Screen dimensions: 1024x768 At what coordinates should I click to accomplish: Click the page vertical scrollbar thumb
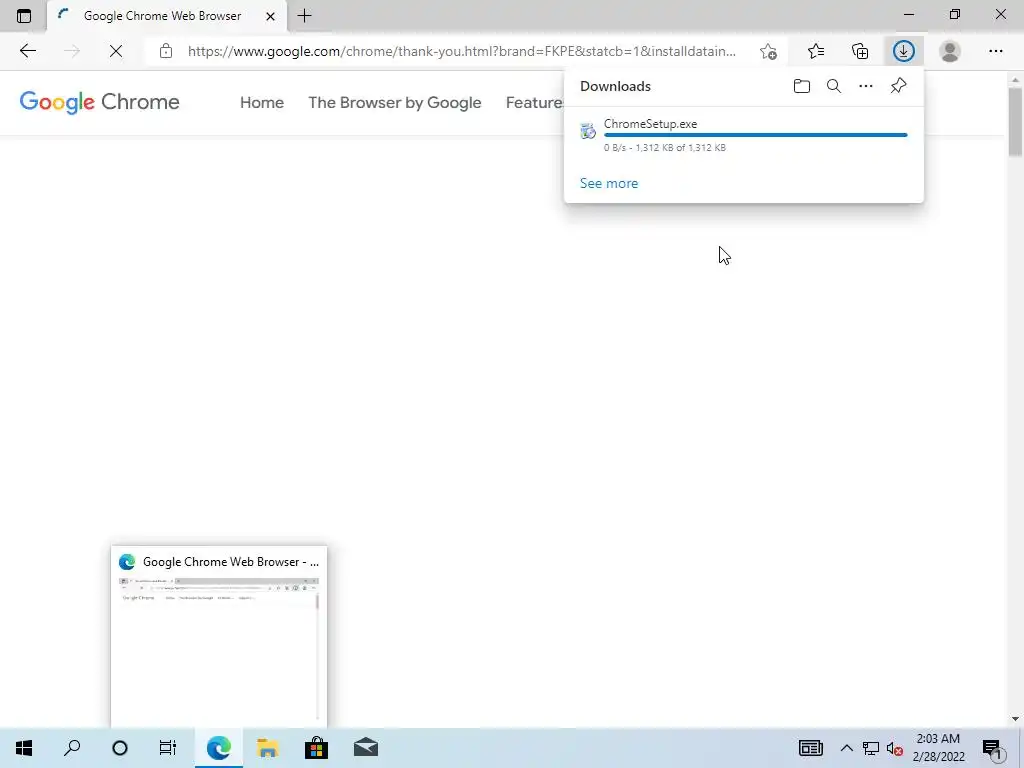coord(1015,121)
